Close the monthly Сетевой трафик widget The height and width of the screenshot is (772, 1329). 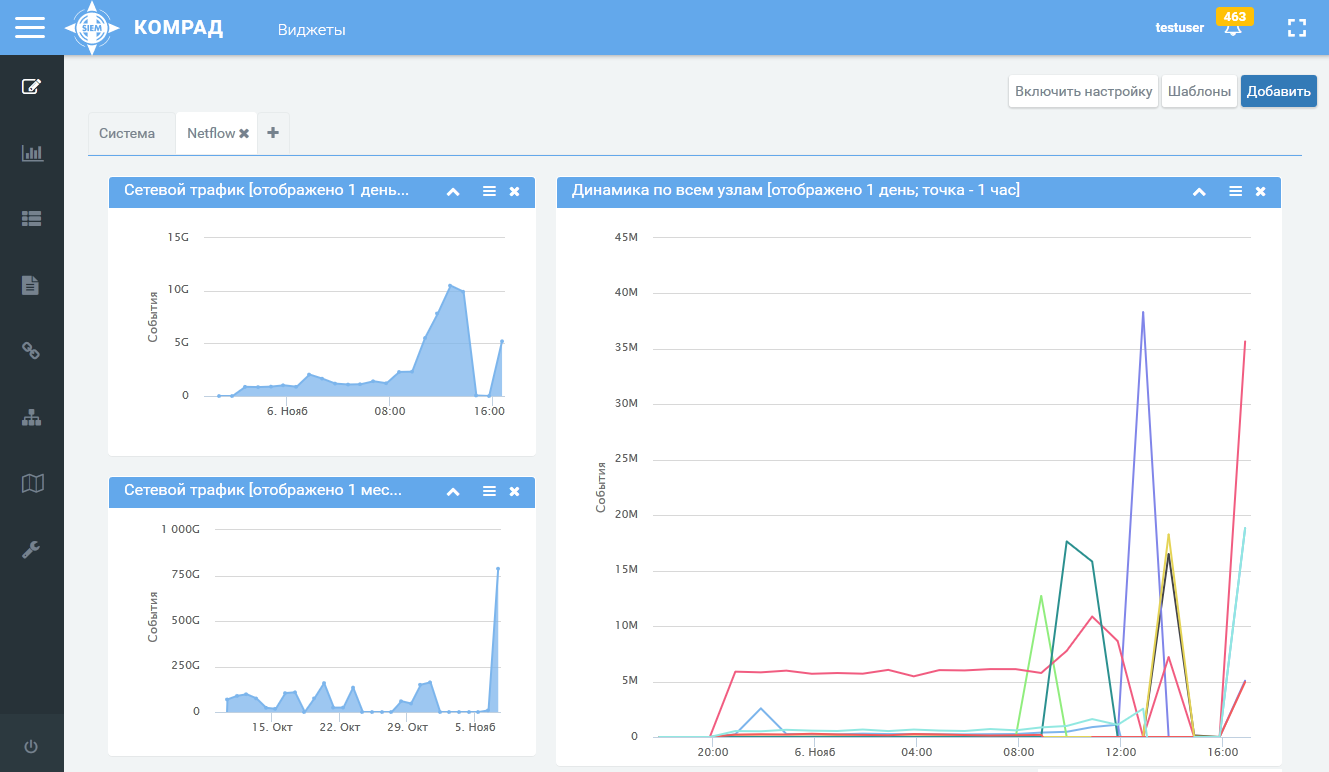(x=514, y=491)
